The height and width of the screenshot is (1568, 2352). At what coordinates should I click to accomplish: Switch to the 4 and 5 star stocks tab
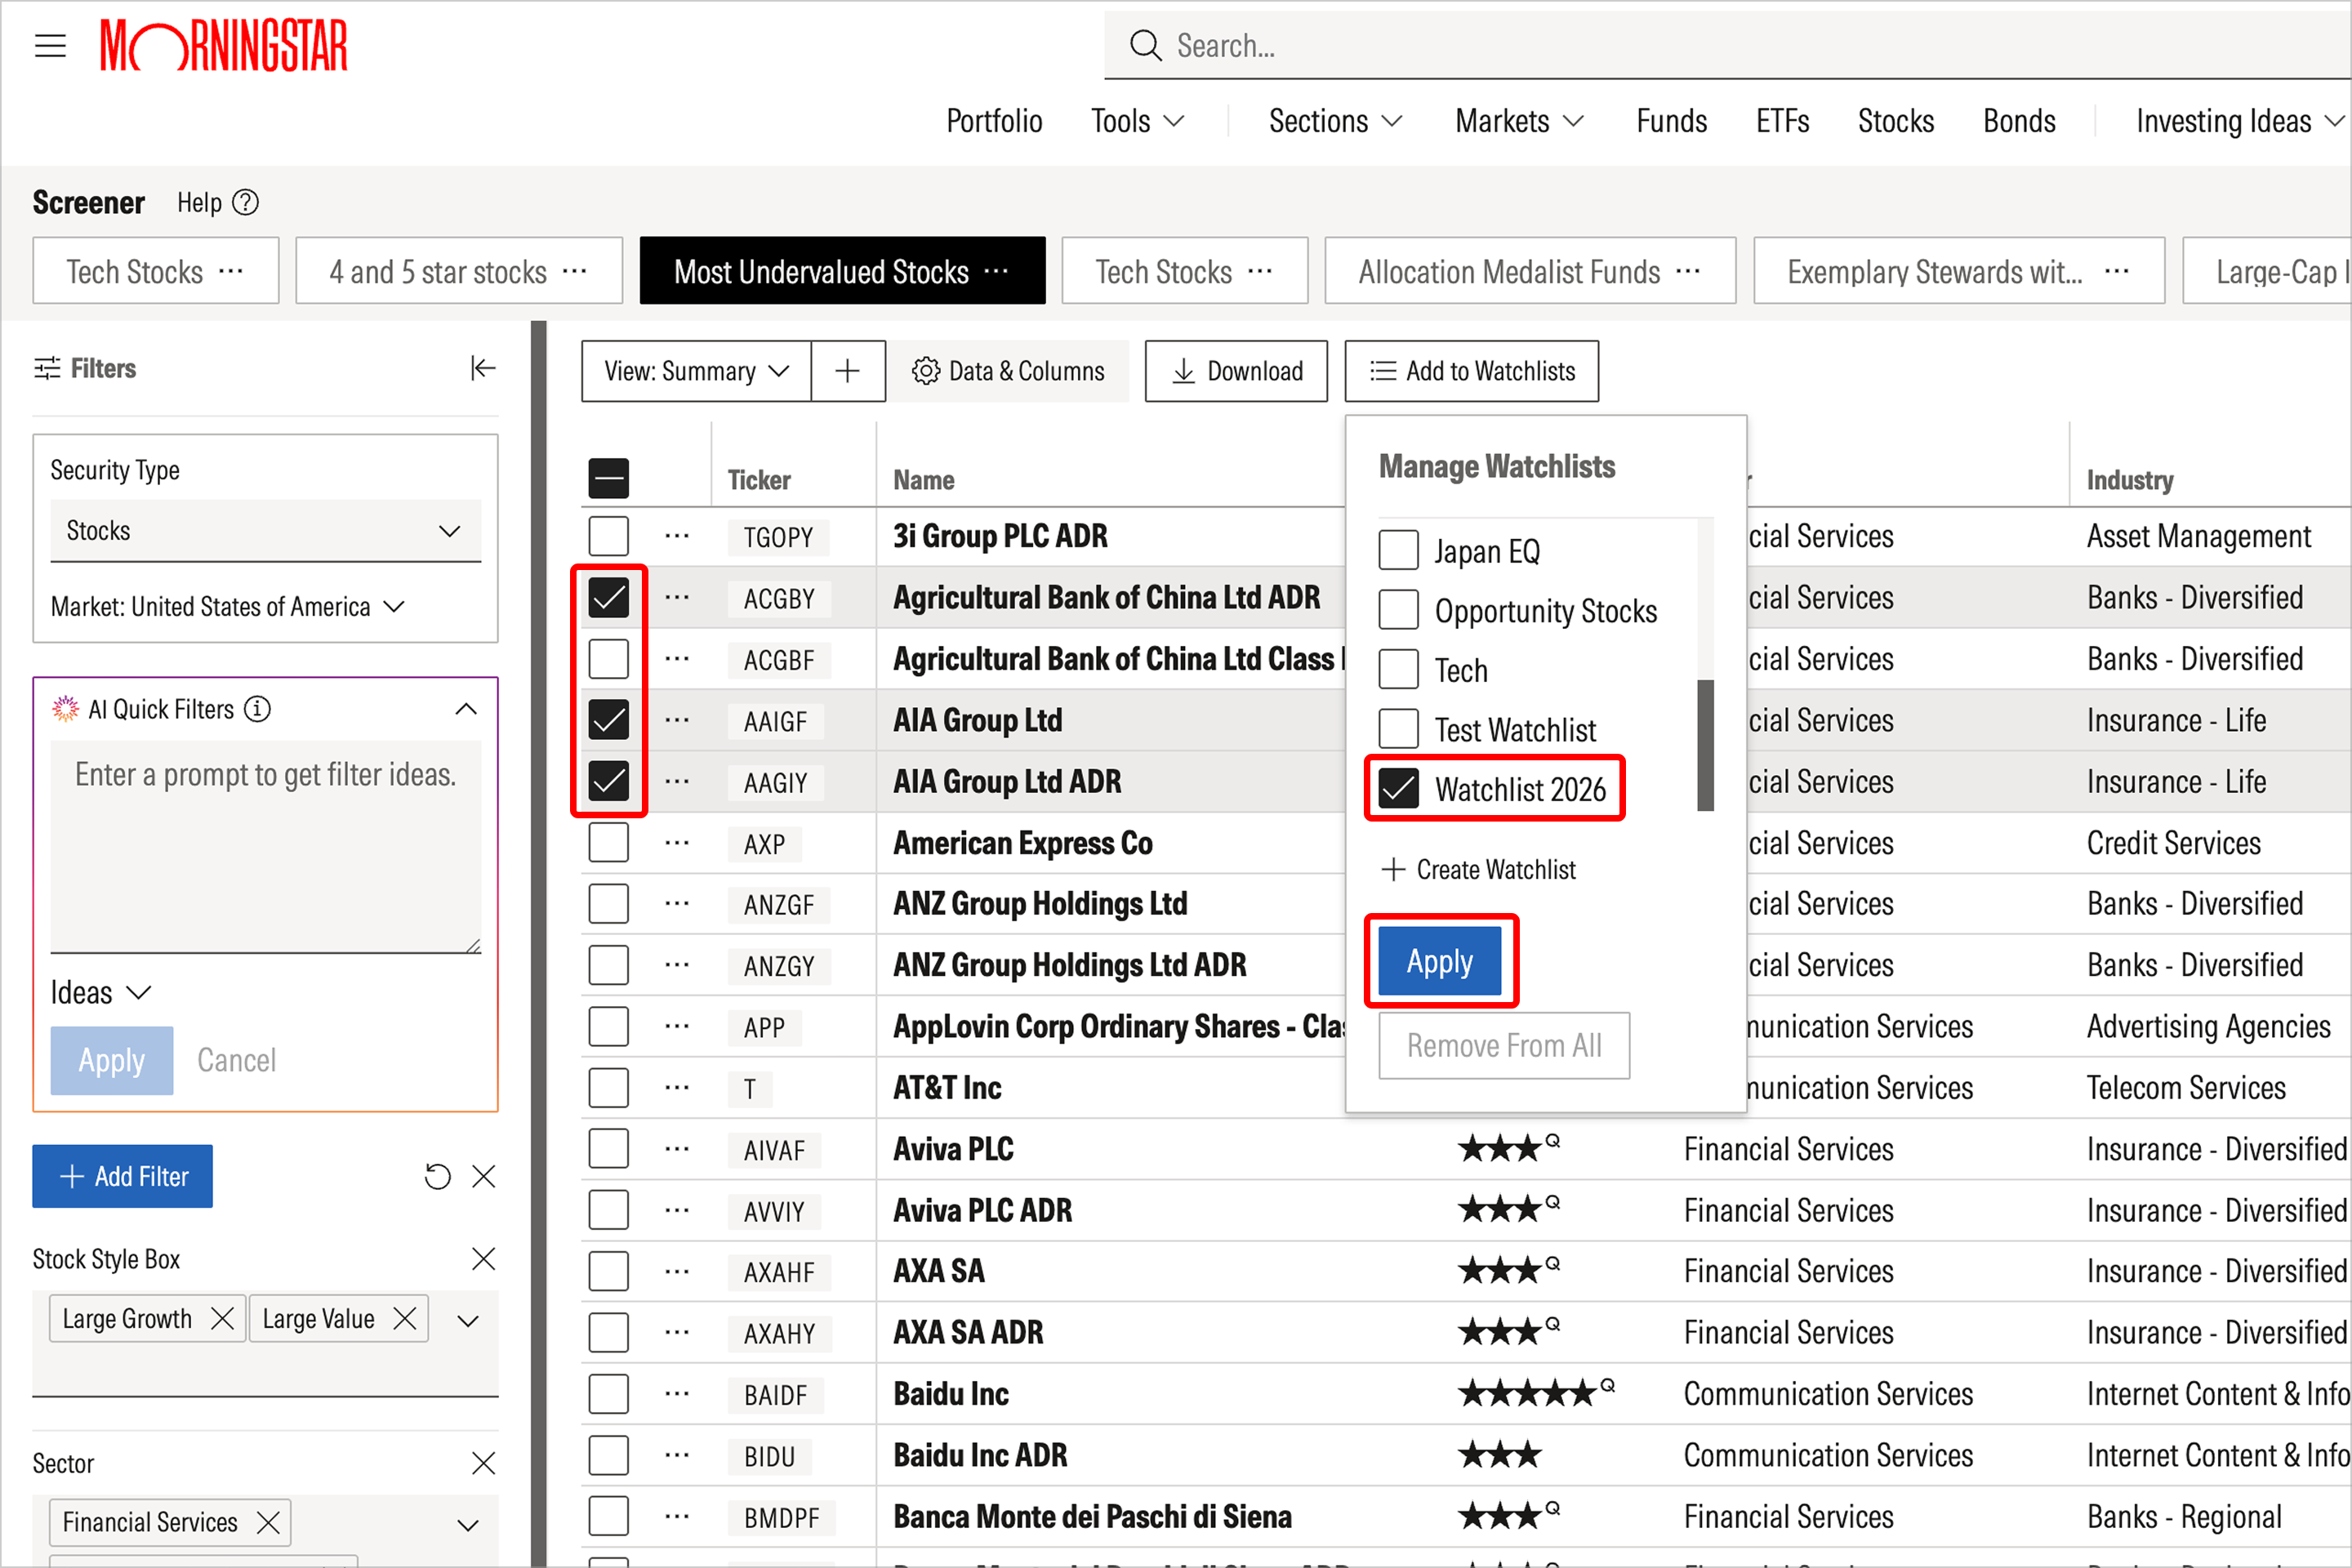459,271
